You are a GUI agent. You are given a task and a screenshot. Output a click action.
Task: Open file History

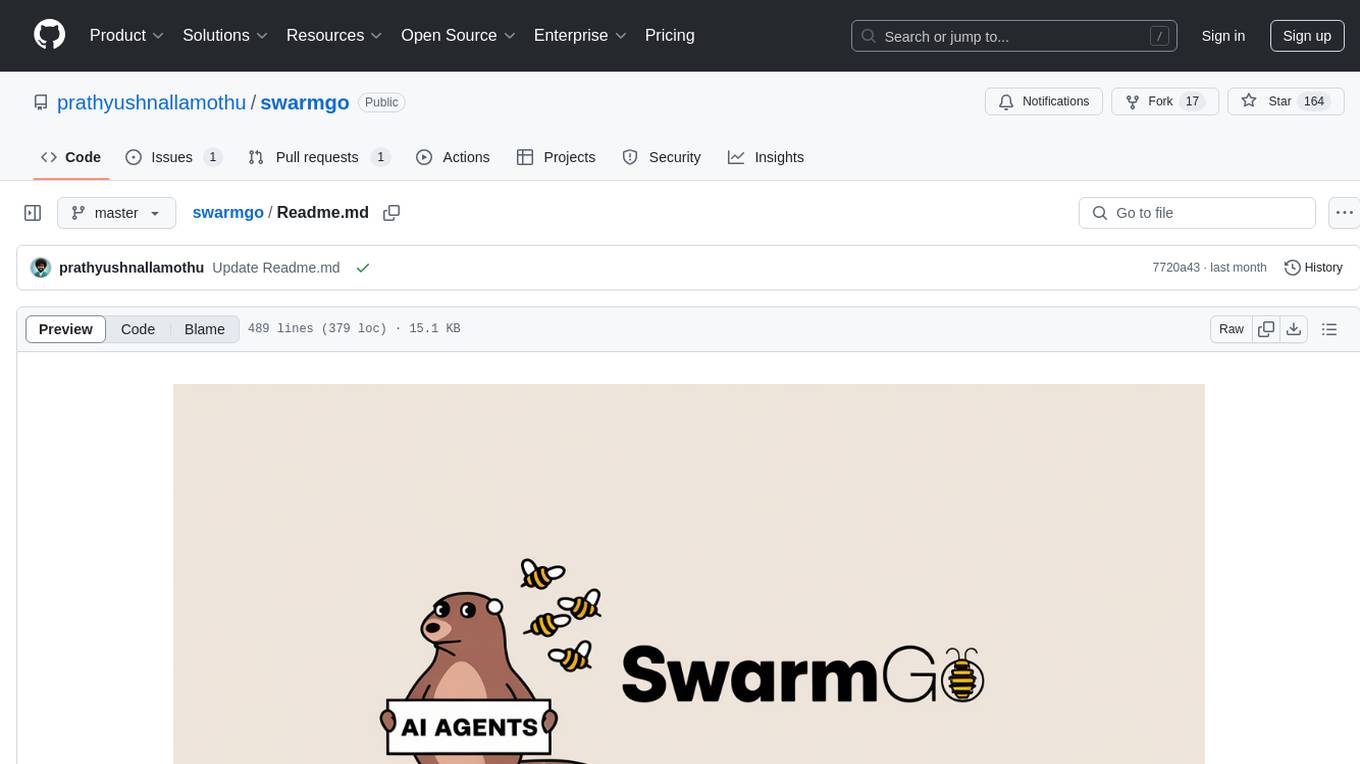1313,268
